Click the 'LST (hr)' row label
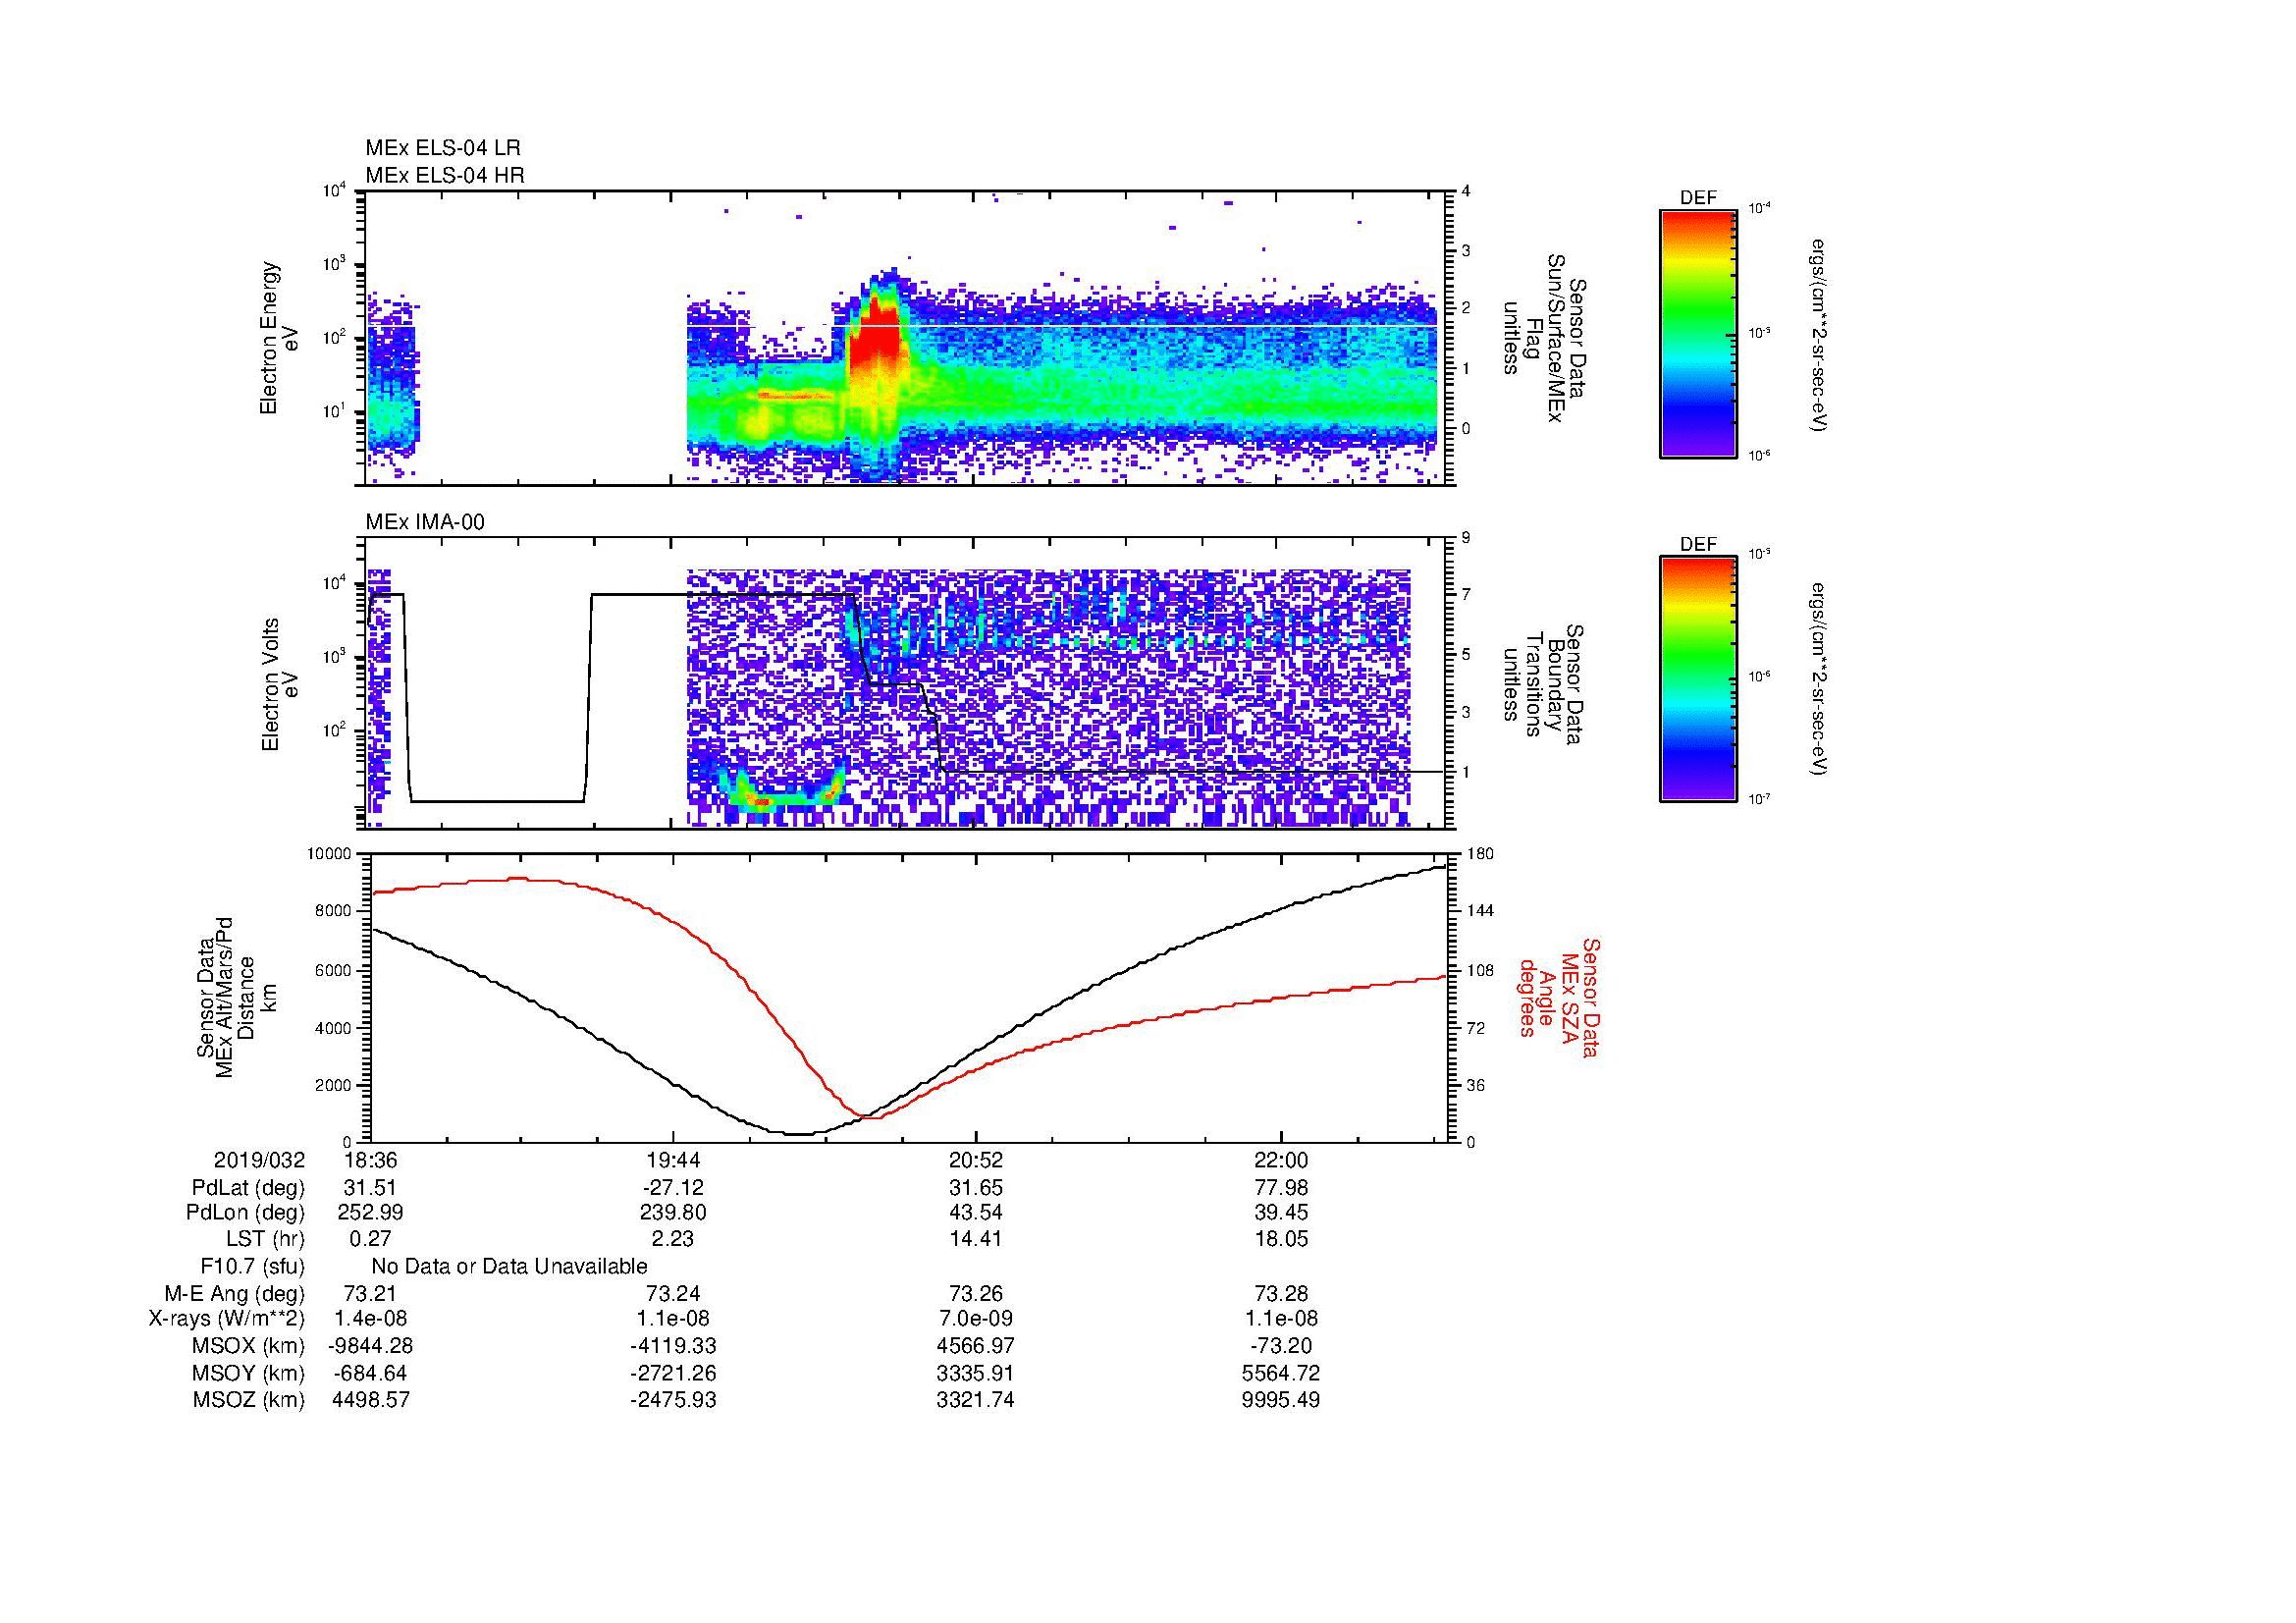 click(265, 1239)
